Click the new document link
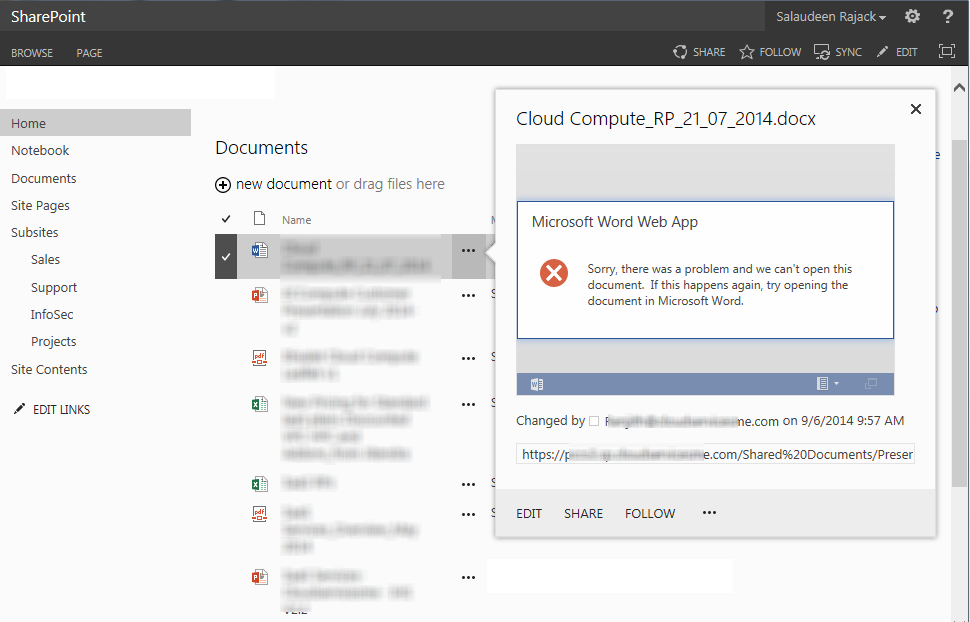This screenshot has height=622, width=970. click(283, 184)
